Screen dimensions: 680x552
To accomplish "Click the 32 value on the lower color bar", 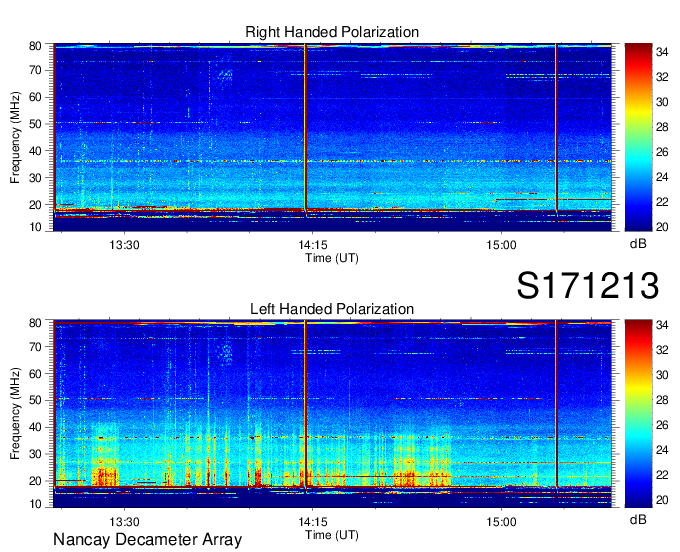I will pyautogui.click(x=662, y=350).
